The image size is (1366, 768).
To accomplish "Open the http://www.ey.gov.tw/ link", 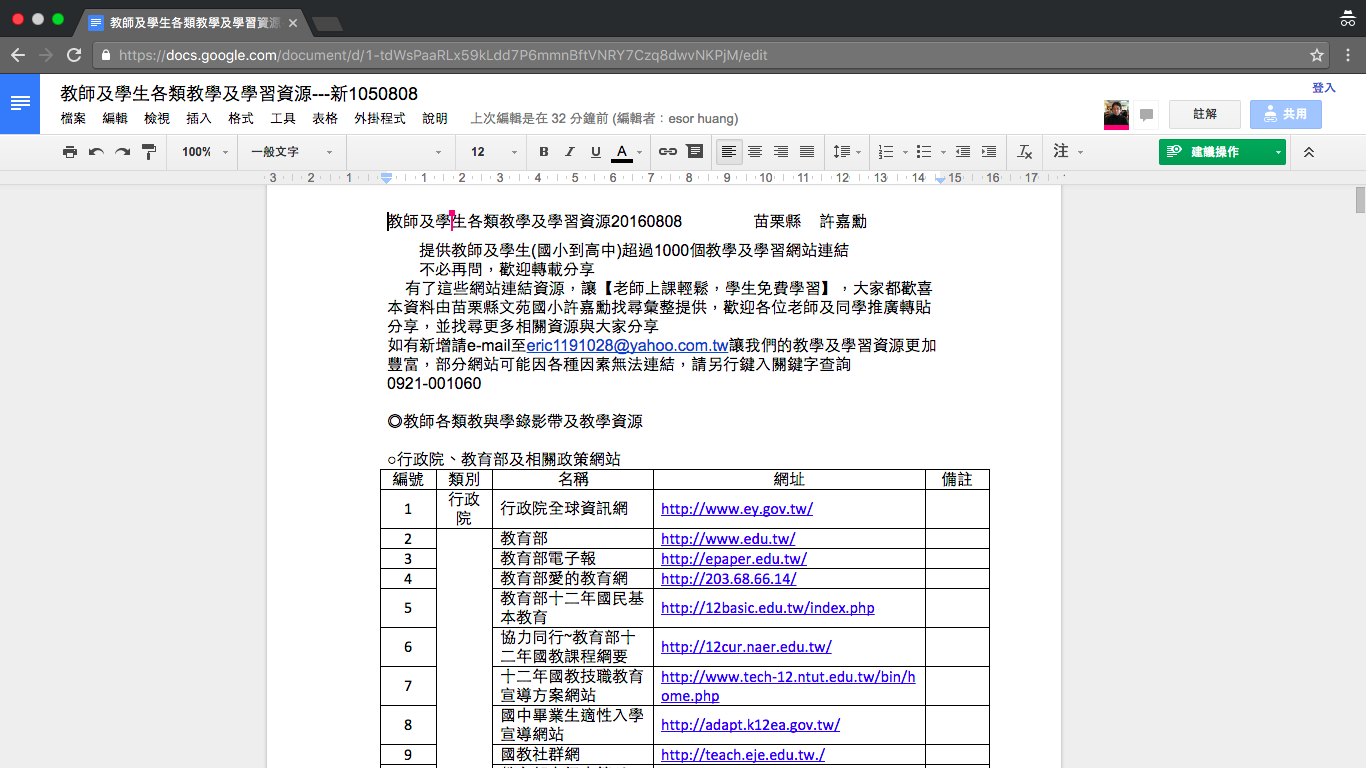I will (x=737, y=508).
